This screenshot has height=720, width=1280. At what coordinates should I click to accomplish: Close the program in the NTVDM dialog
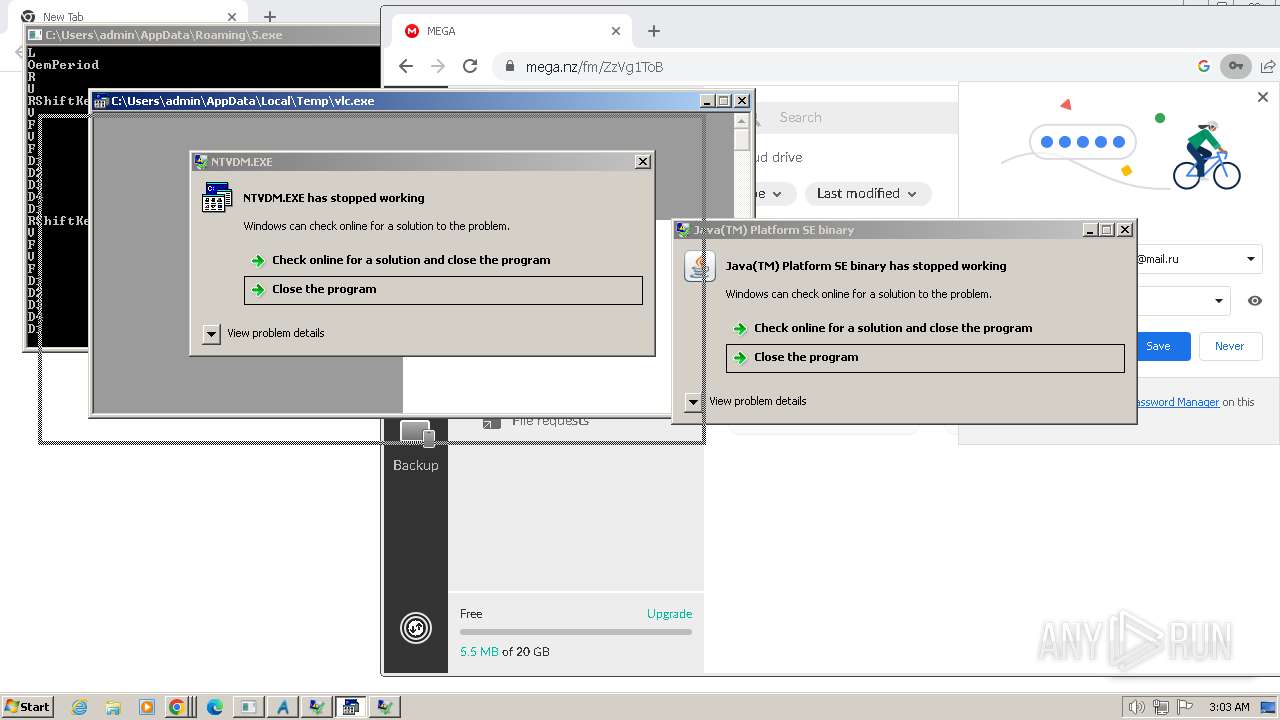[x=443, y=290]
